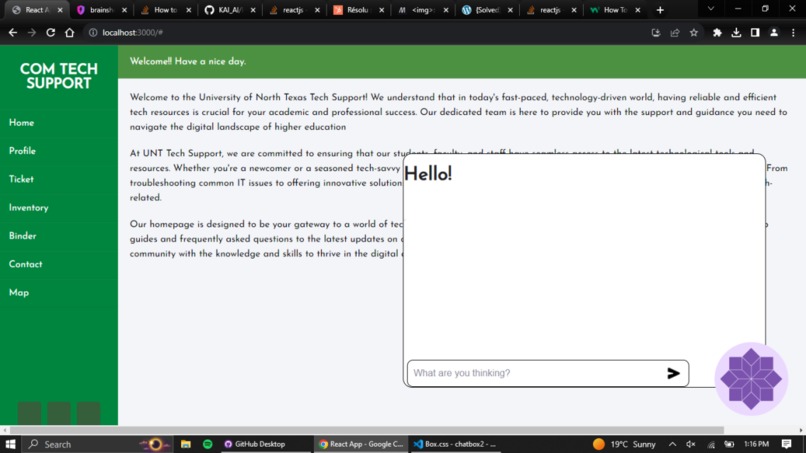Viewport: 806px width, 453px height.
Task: Click 'Welcome!! Have a nice day.' banner text
Action: pos(188,61)
